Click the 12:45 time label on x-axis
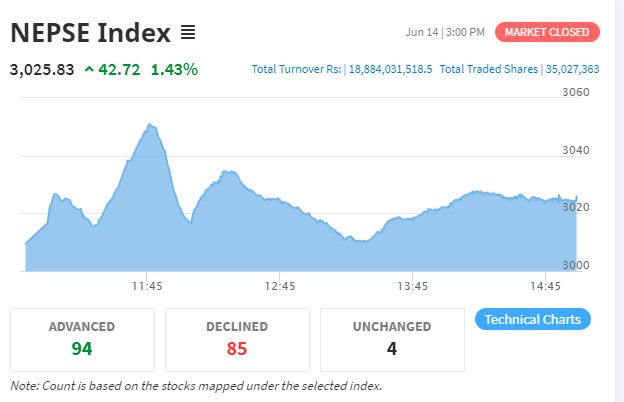This screenshot has width=624, height=402. (x=280, y=286)
